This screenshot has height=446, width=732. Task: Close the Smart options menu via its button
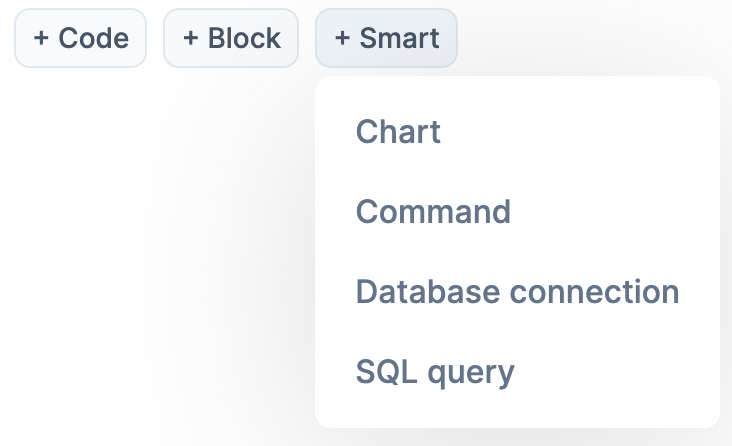(x=386, y=38)
